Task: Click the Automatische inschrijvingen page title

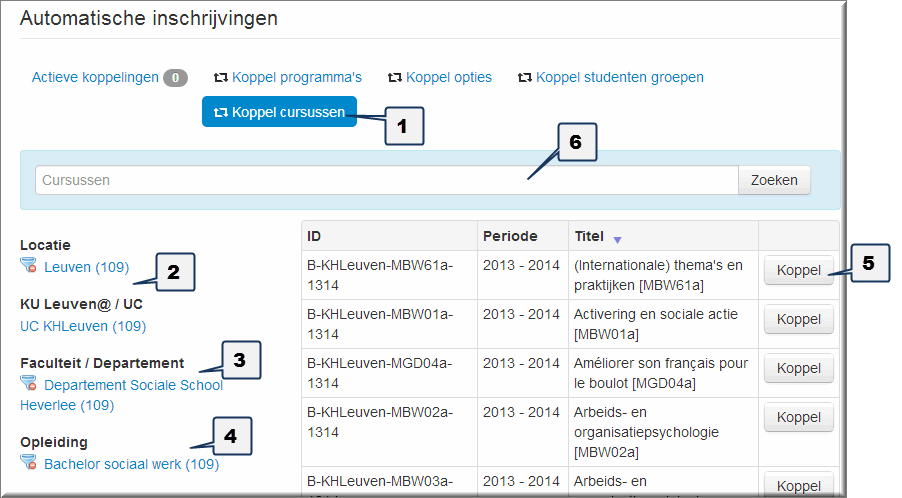Action: coord(149,18)
